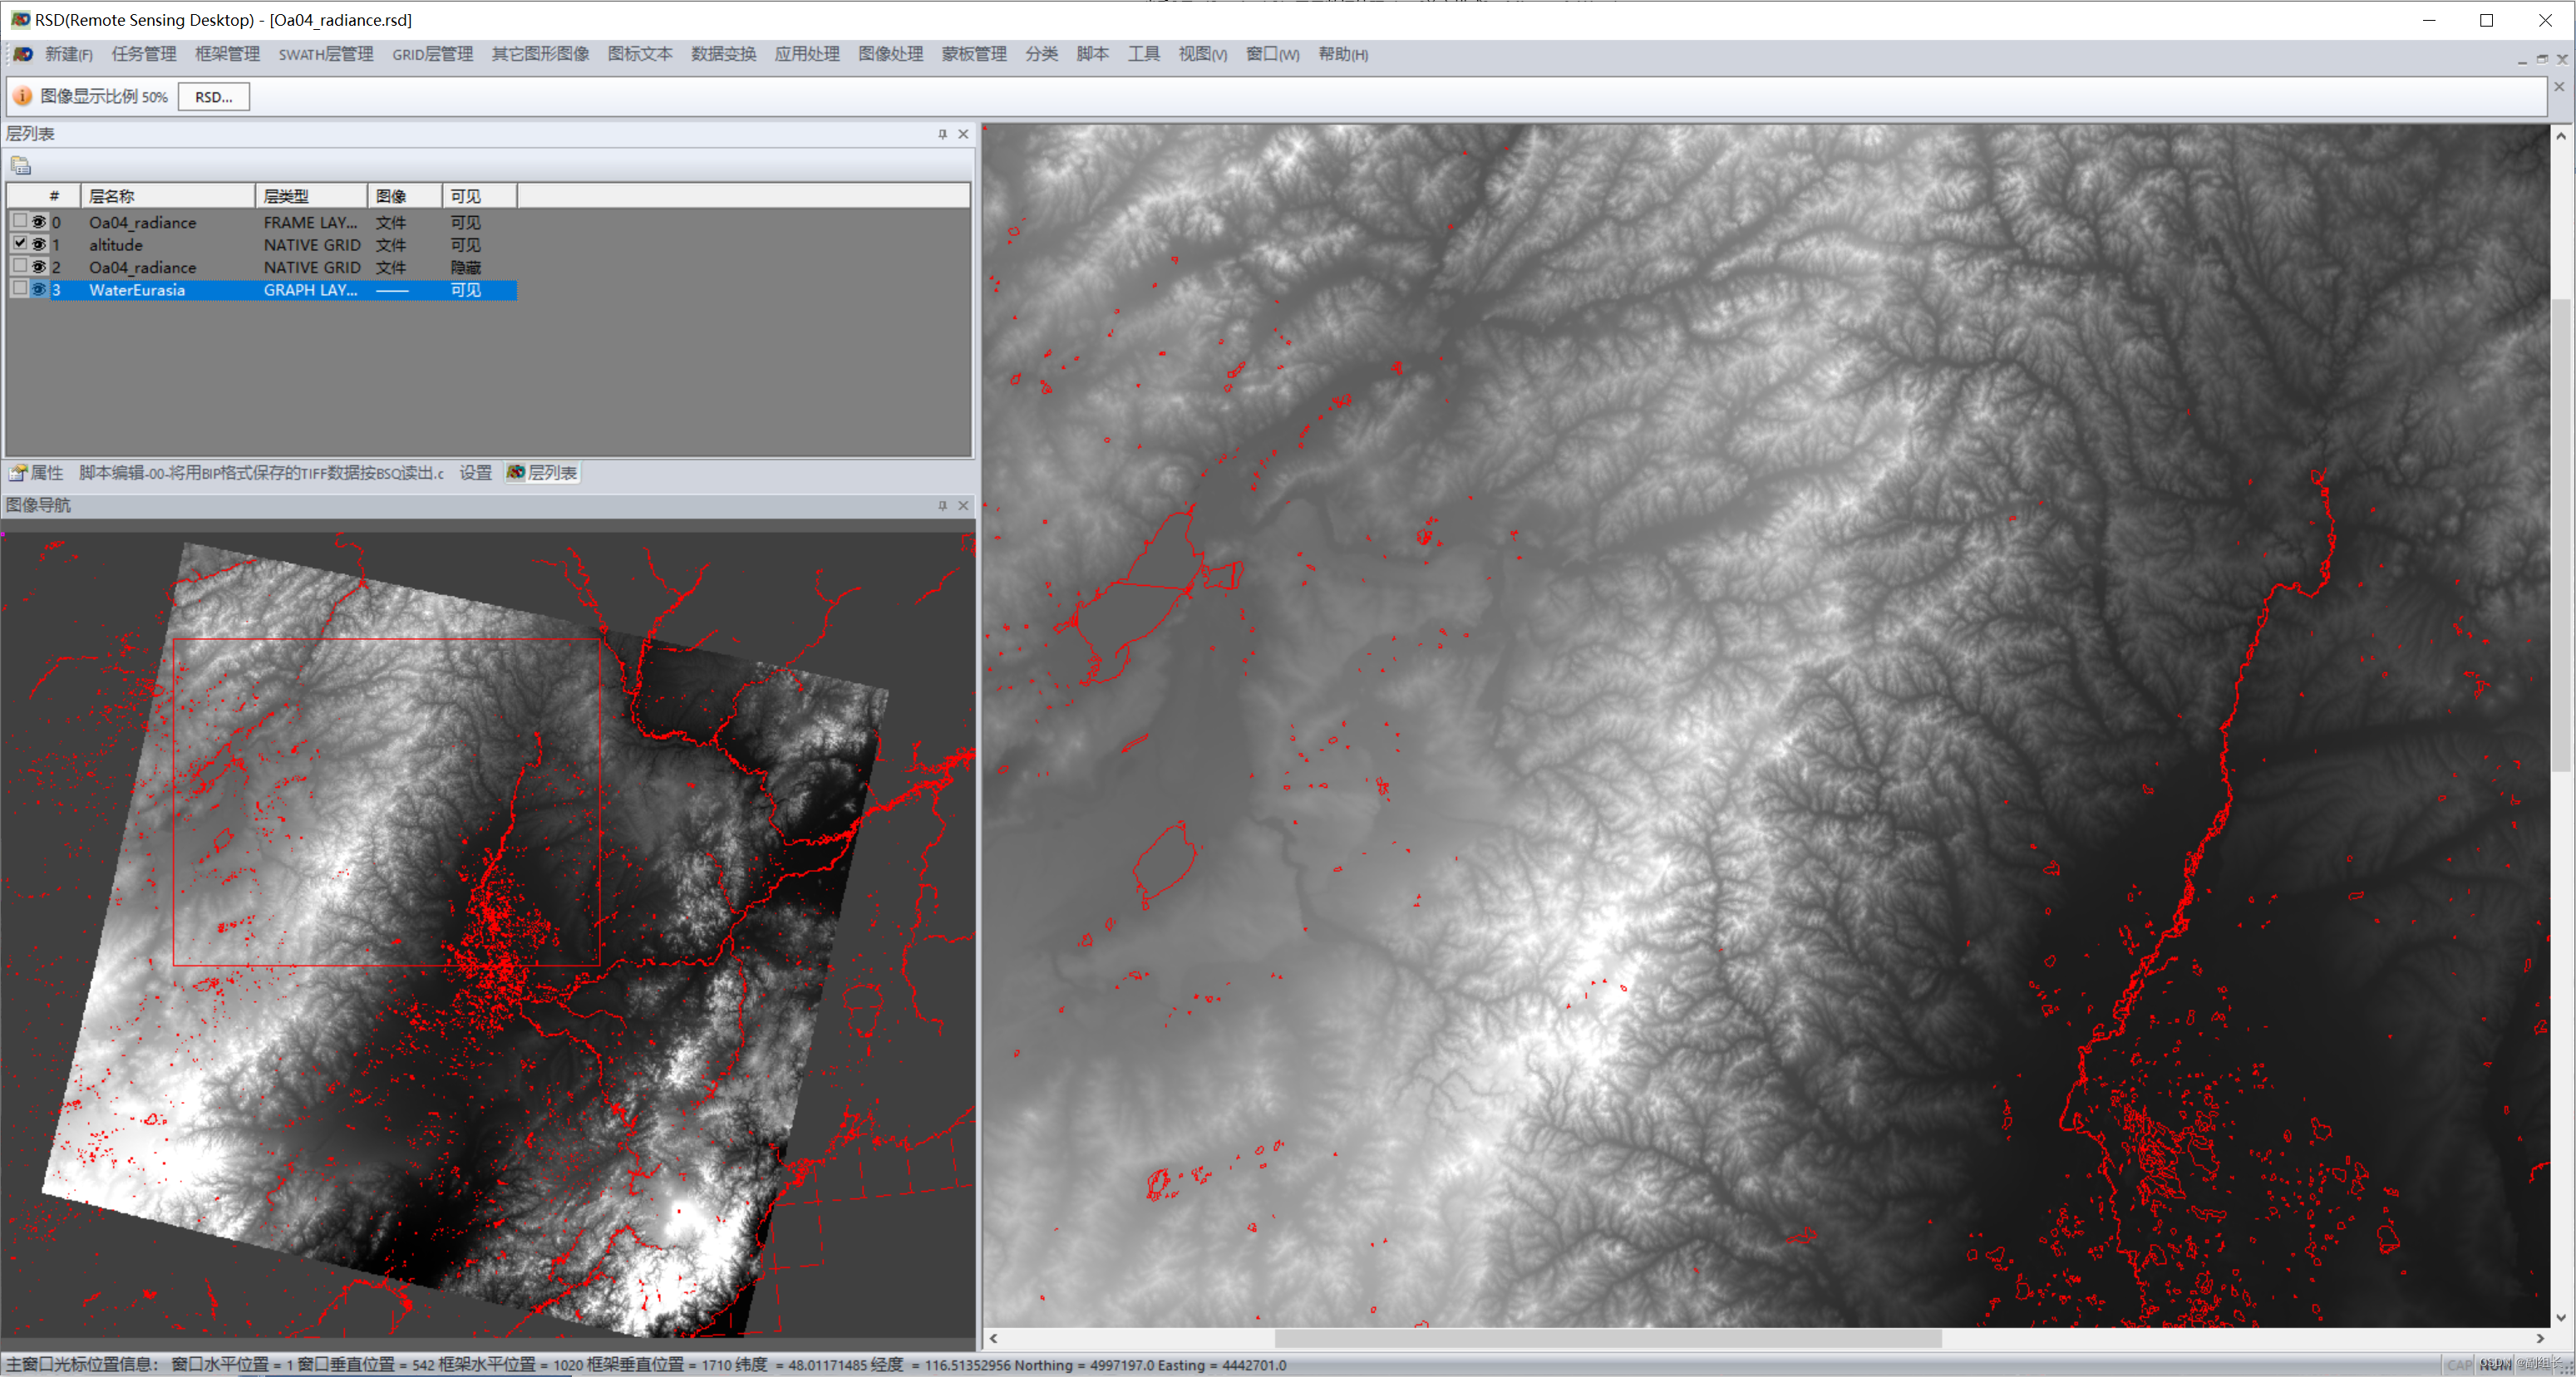Click the layer list toolbar properties icon

pos(21,165)
